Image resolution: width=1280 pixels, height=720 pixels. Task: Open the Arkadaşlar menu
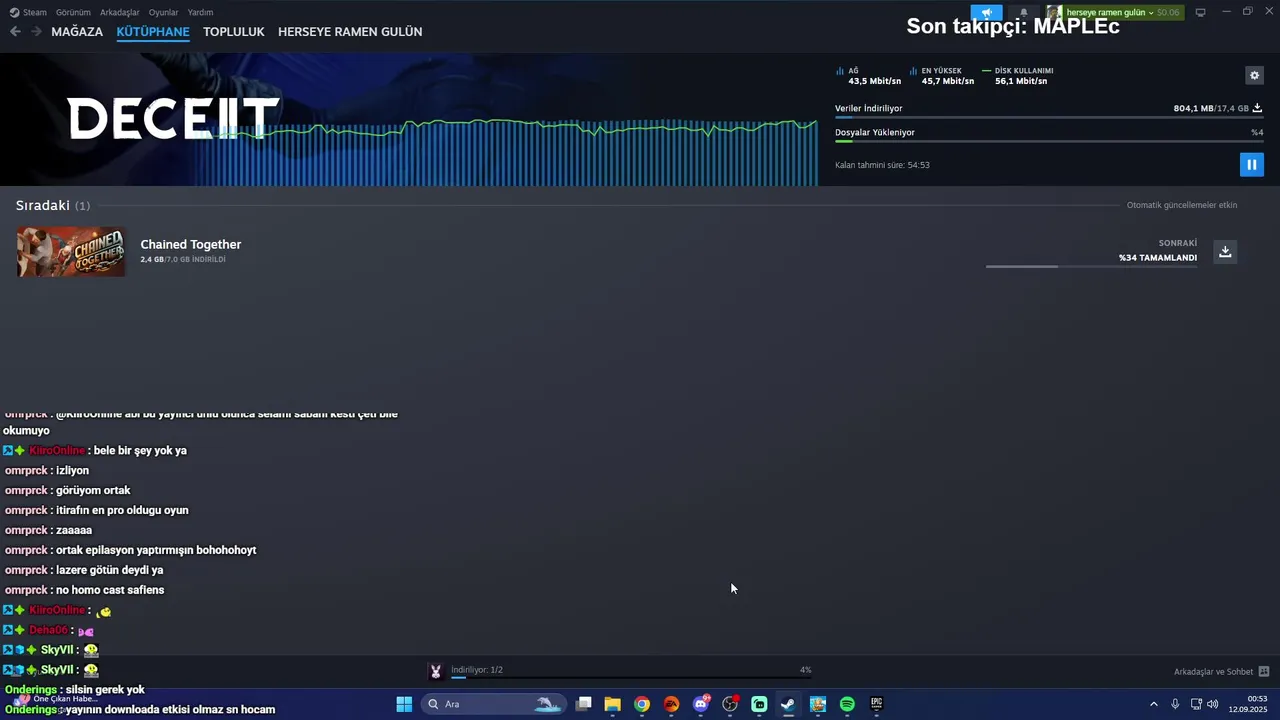(120, 12)
